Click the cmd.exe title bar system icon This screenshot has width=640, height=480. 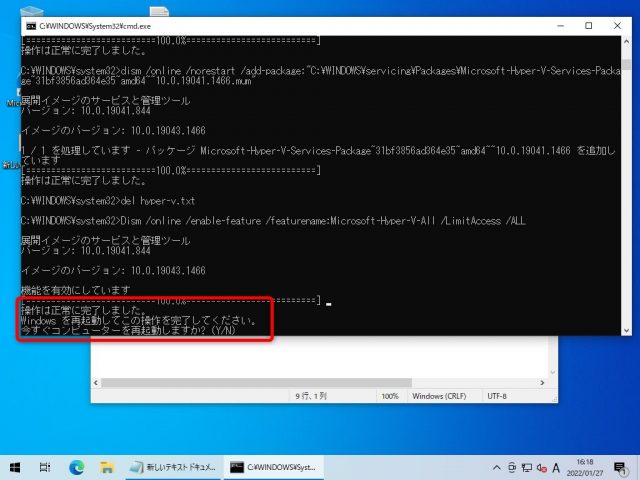[29, 25]
